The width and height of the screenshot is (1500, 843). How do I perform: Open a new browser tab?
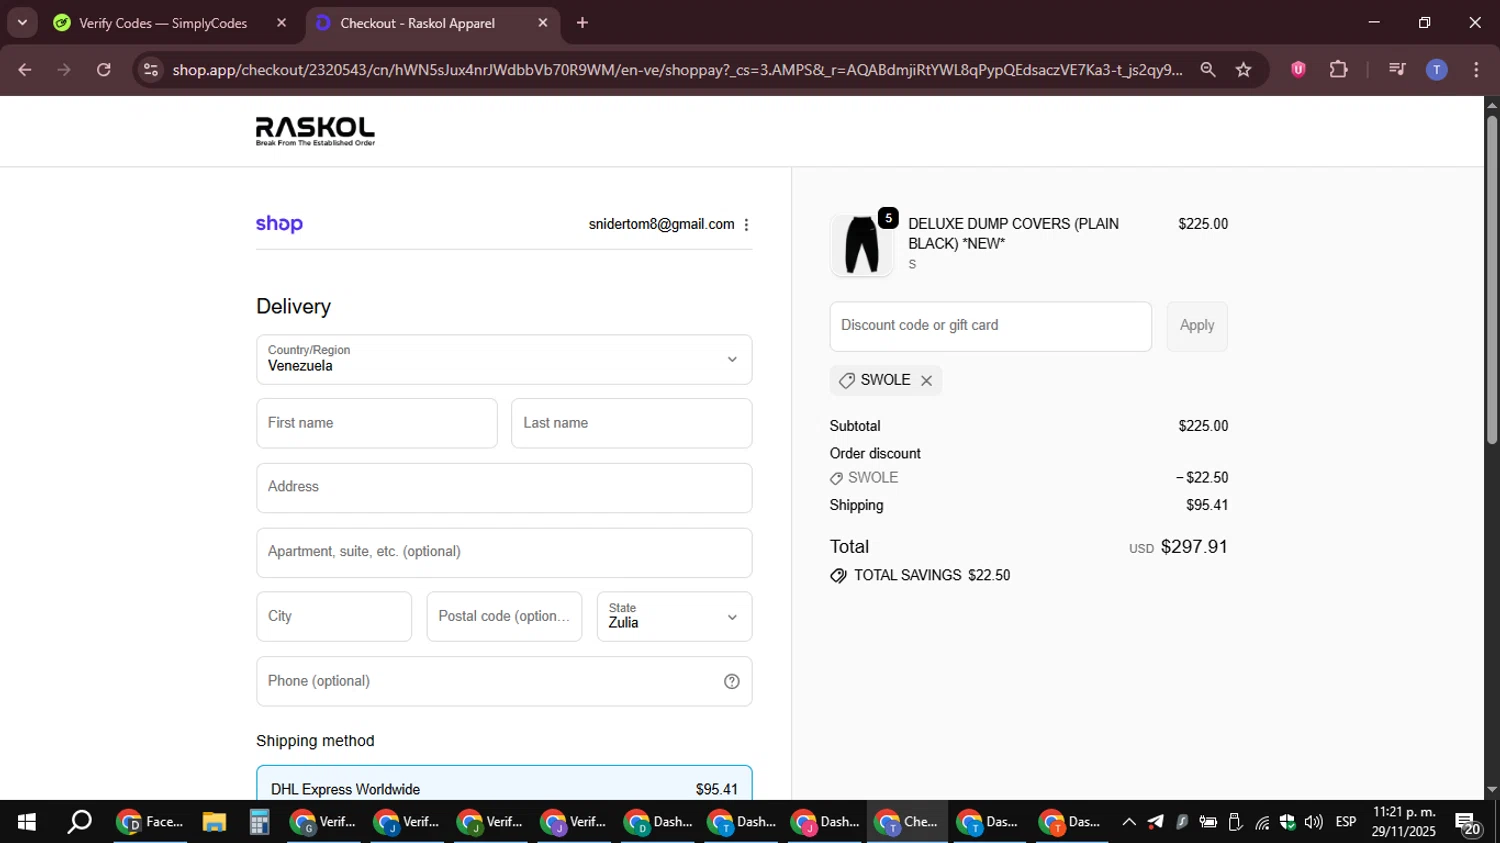[582, 23]
